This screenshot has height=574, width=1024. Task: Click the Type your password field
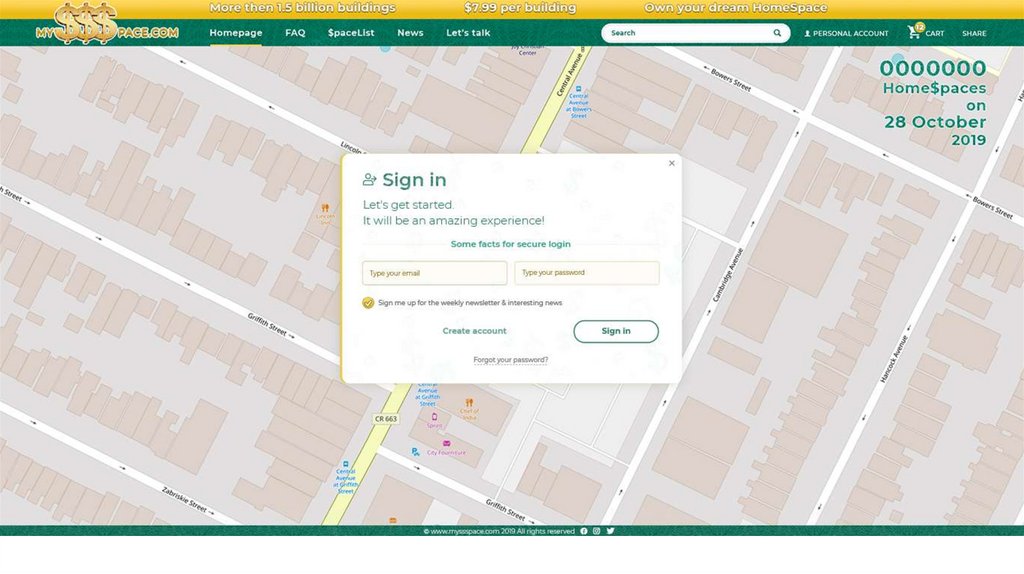click(x=586, y=273)
